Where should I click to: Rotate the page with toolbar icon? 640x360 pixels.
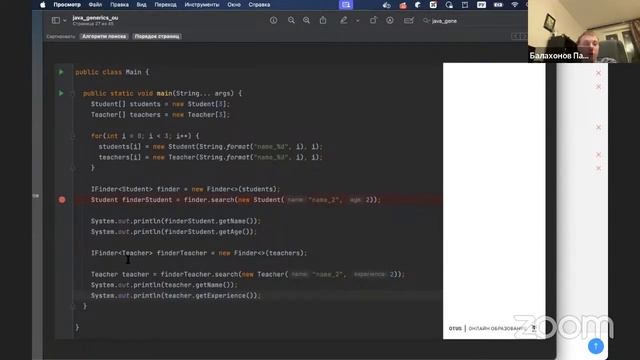[373, 20]
